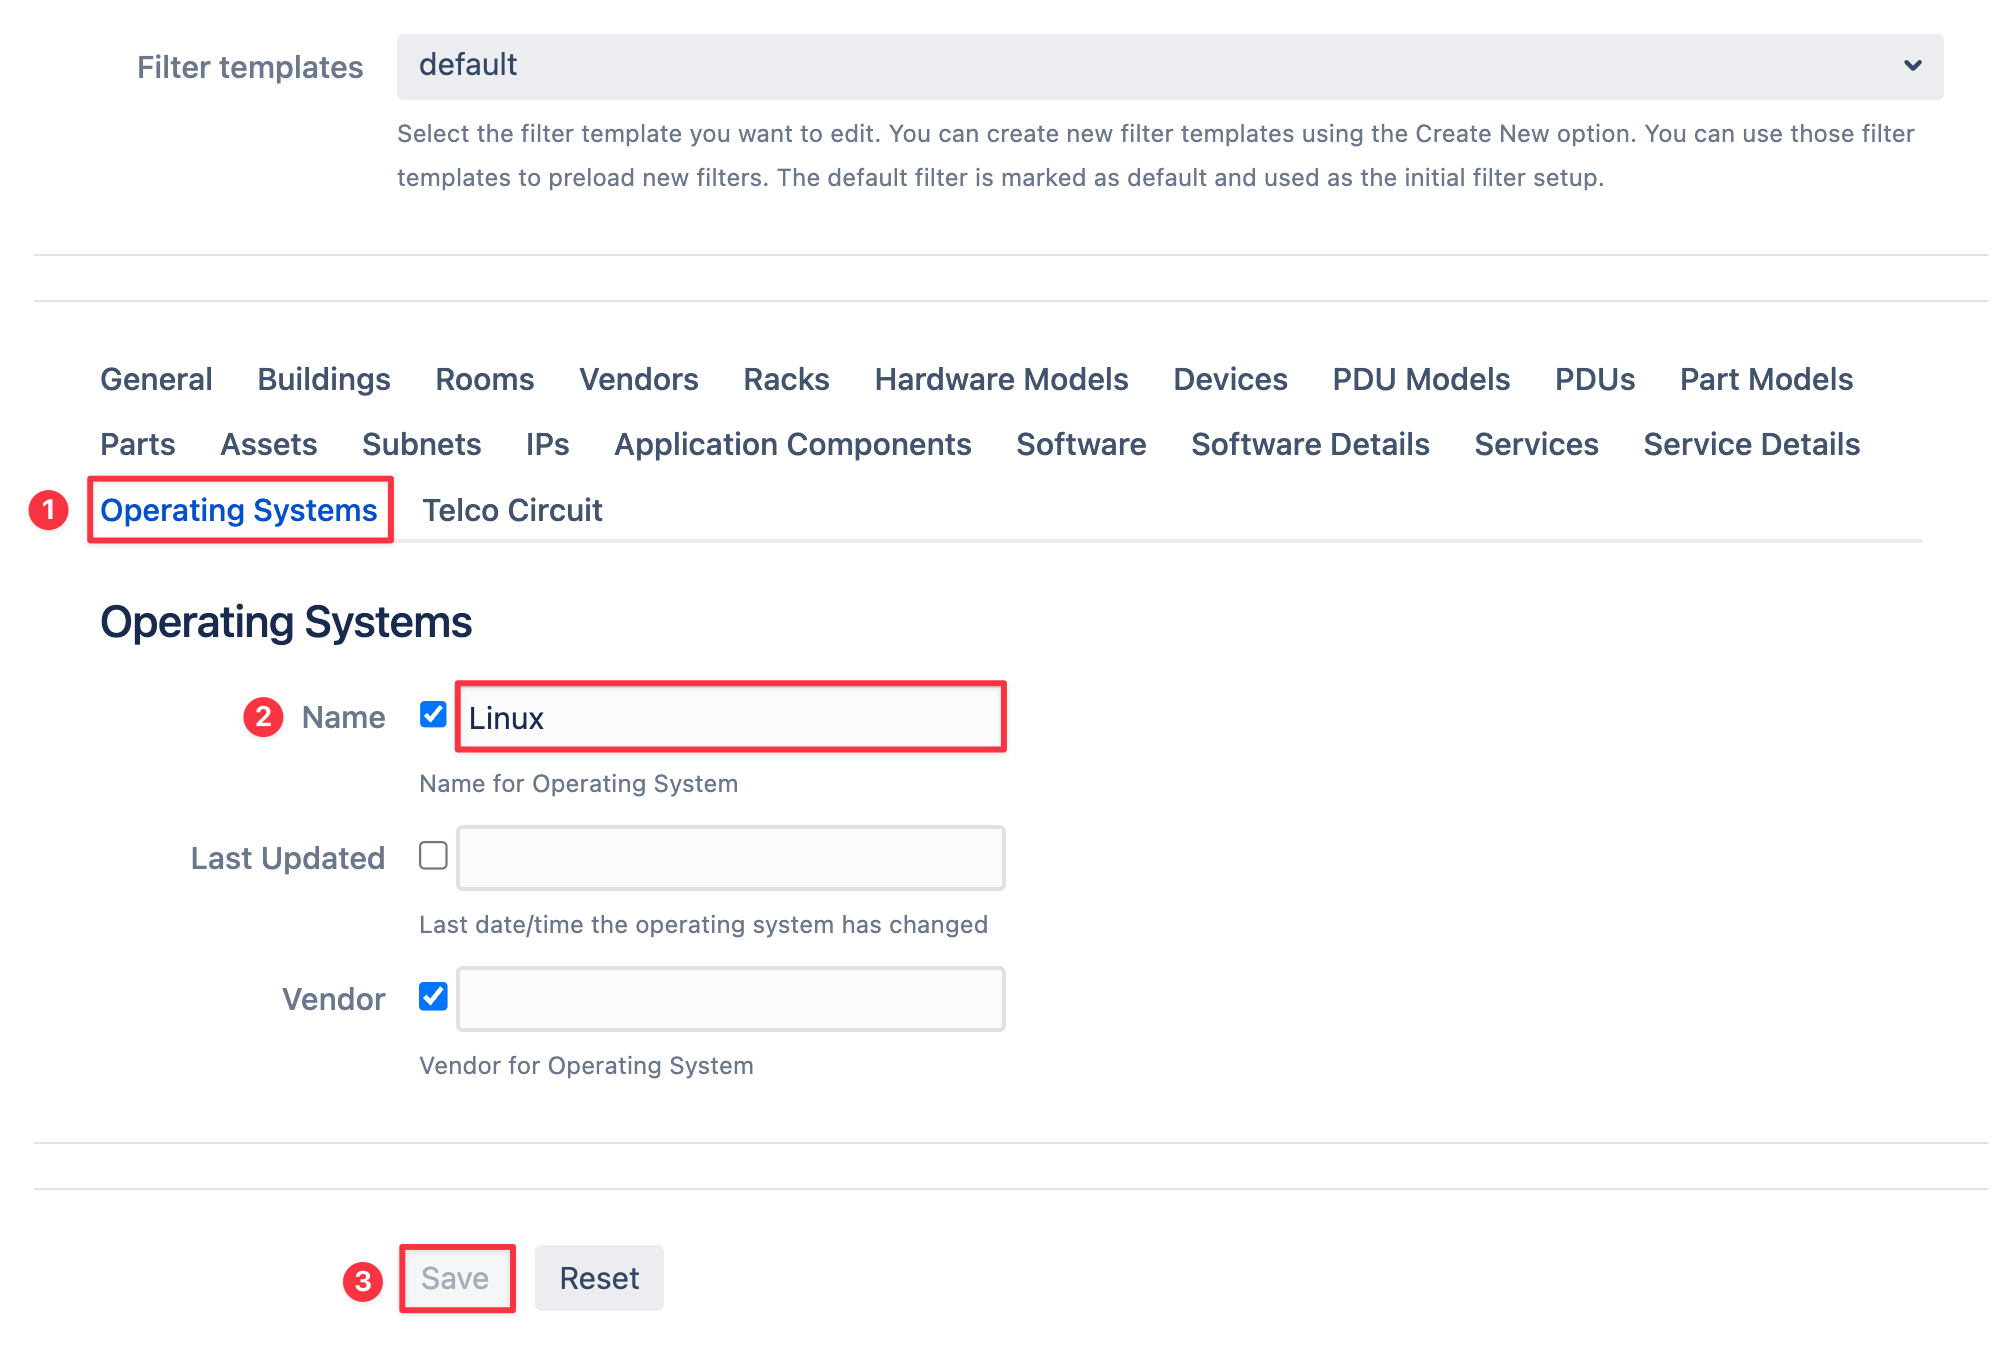Switch to the PDU Models tab

[1420, 379]
